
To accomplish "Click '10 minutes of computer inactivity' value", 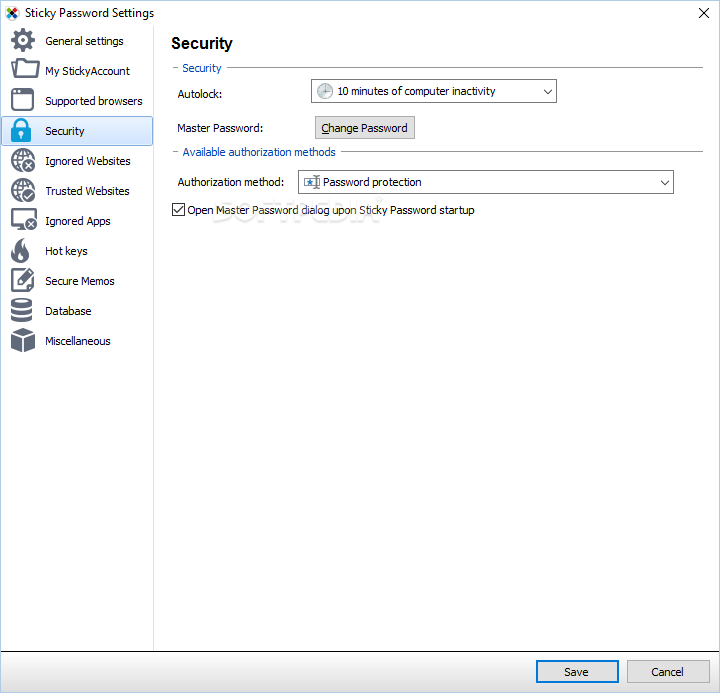I will tap(416, 91).
